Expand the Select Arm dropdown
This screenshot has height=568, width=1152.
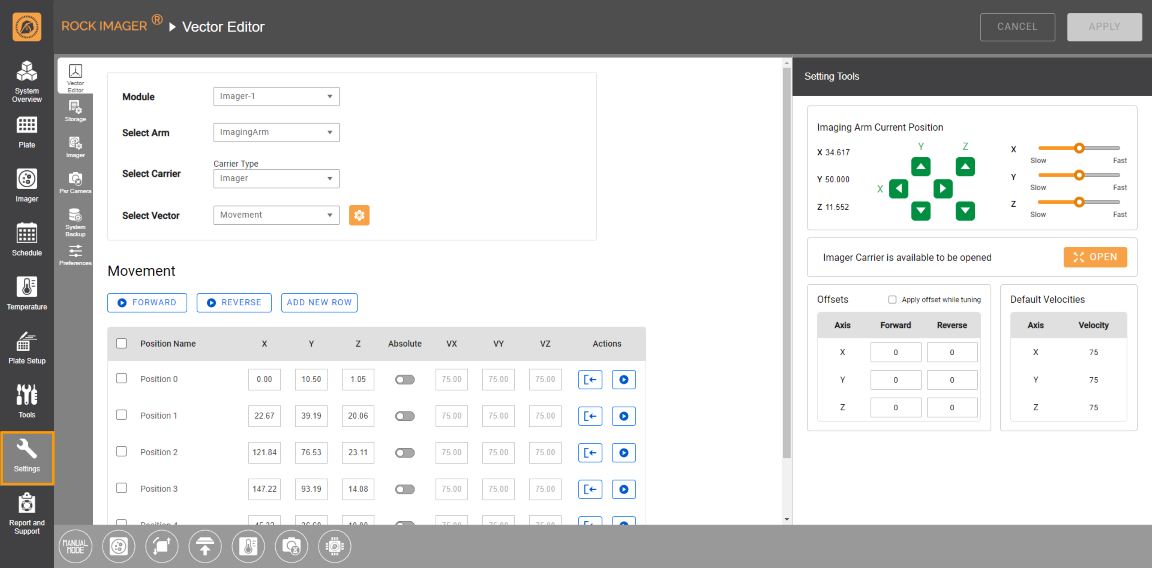point(276,132)
